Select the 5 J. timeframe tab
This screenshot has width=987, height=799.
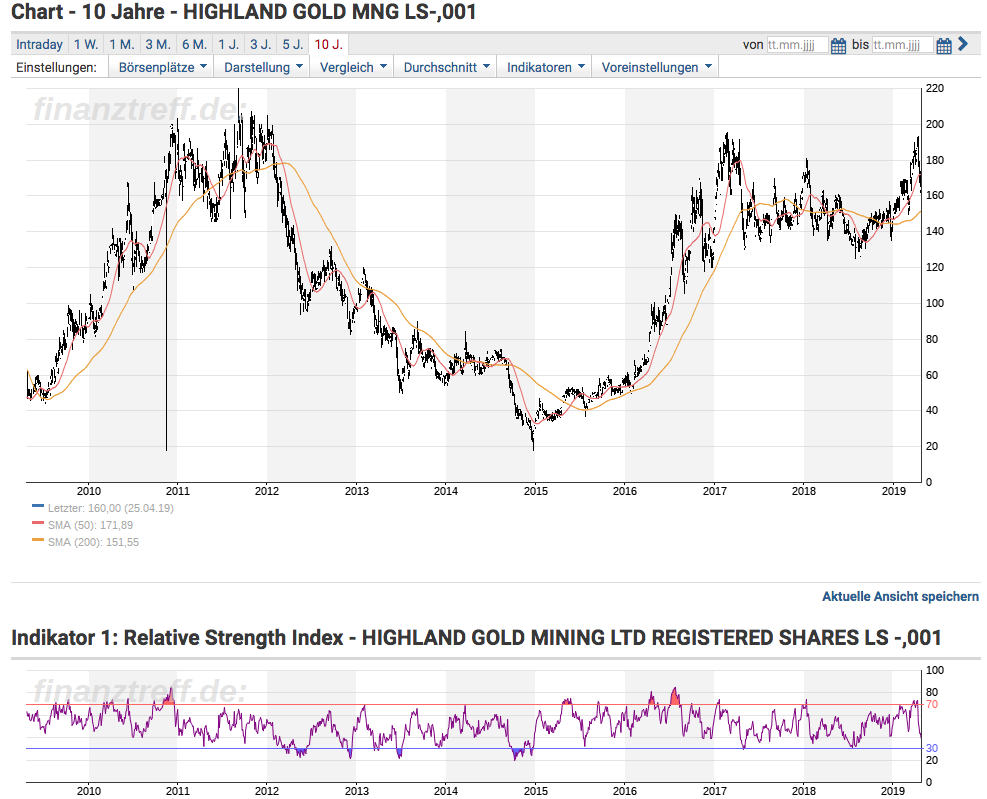tap(293, 45)
